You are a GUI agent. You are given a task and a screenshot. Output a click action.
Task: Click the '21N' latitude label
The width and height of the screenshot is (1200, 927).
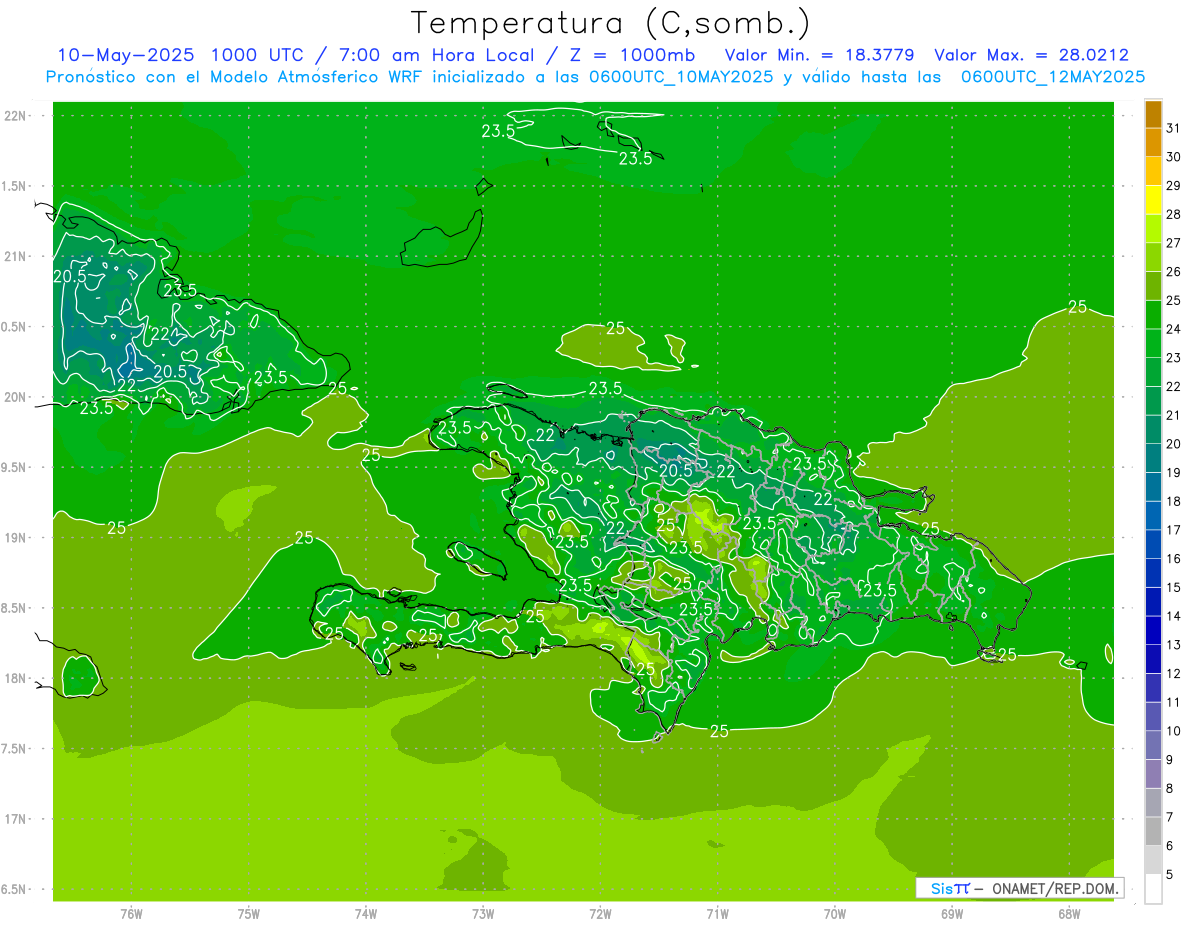pyautogui.click(x=15, y=256)
